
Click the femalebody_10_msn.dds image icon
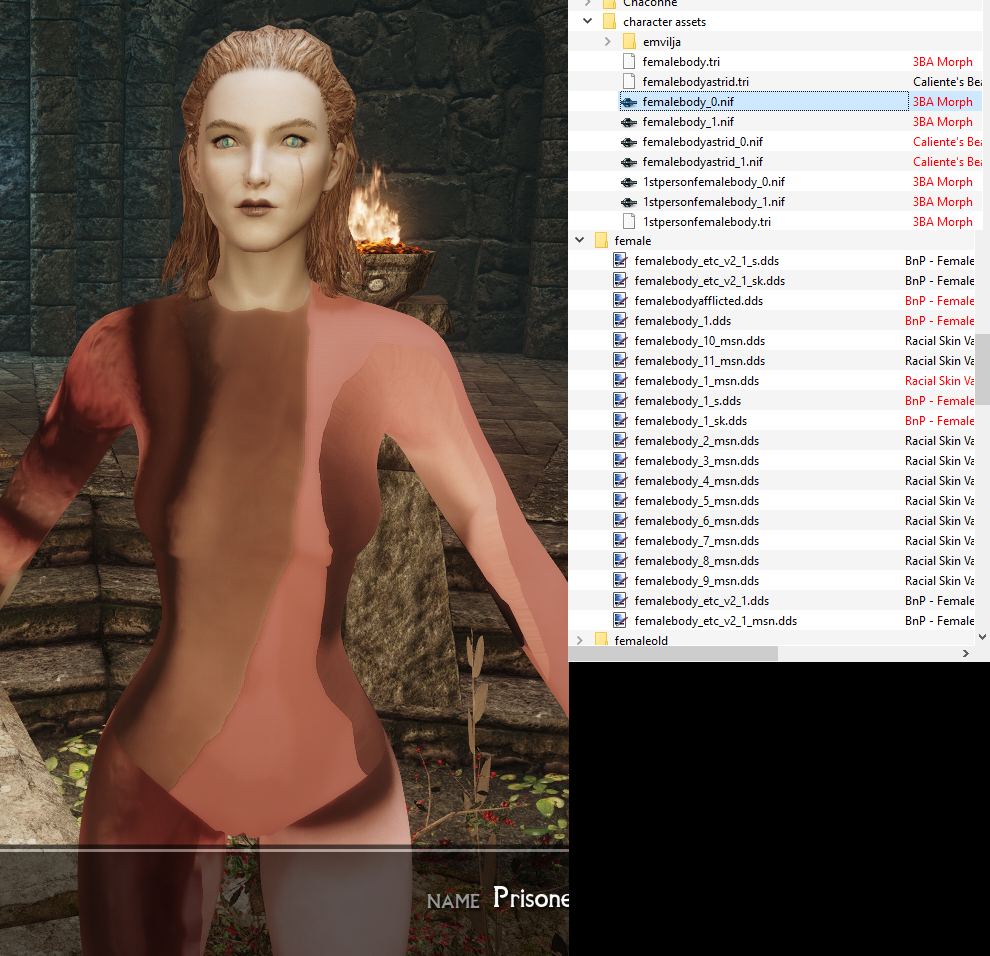[x=620, y=340]
